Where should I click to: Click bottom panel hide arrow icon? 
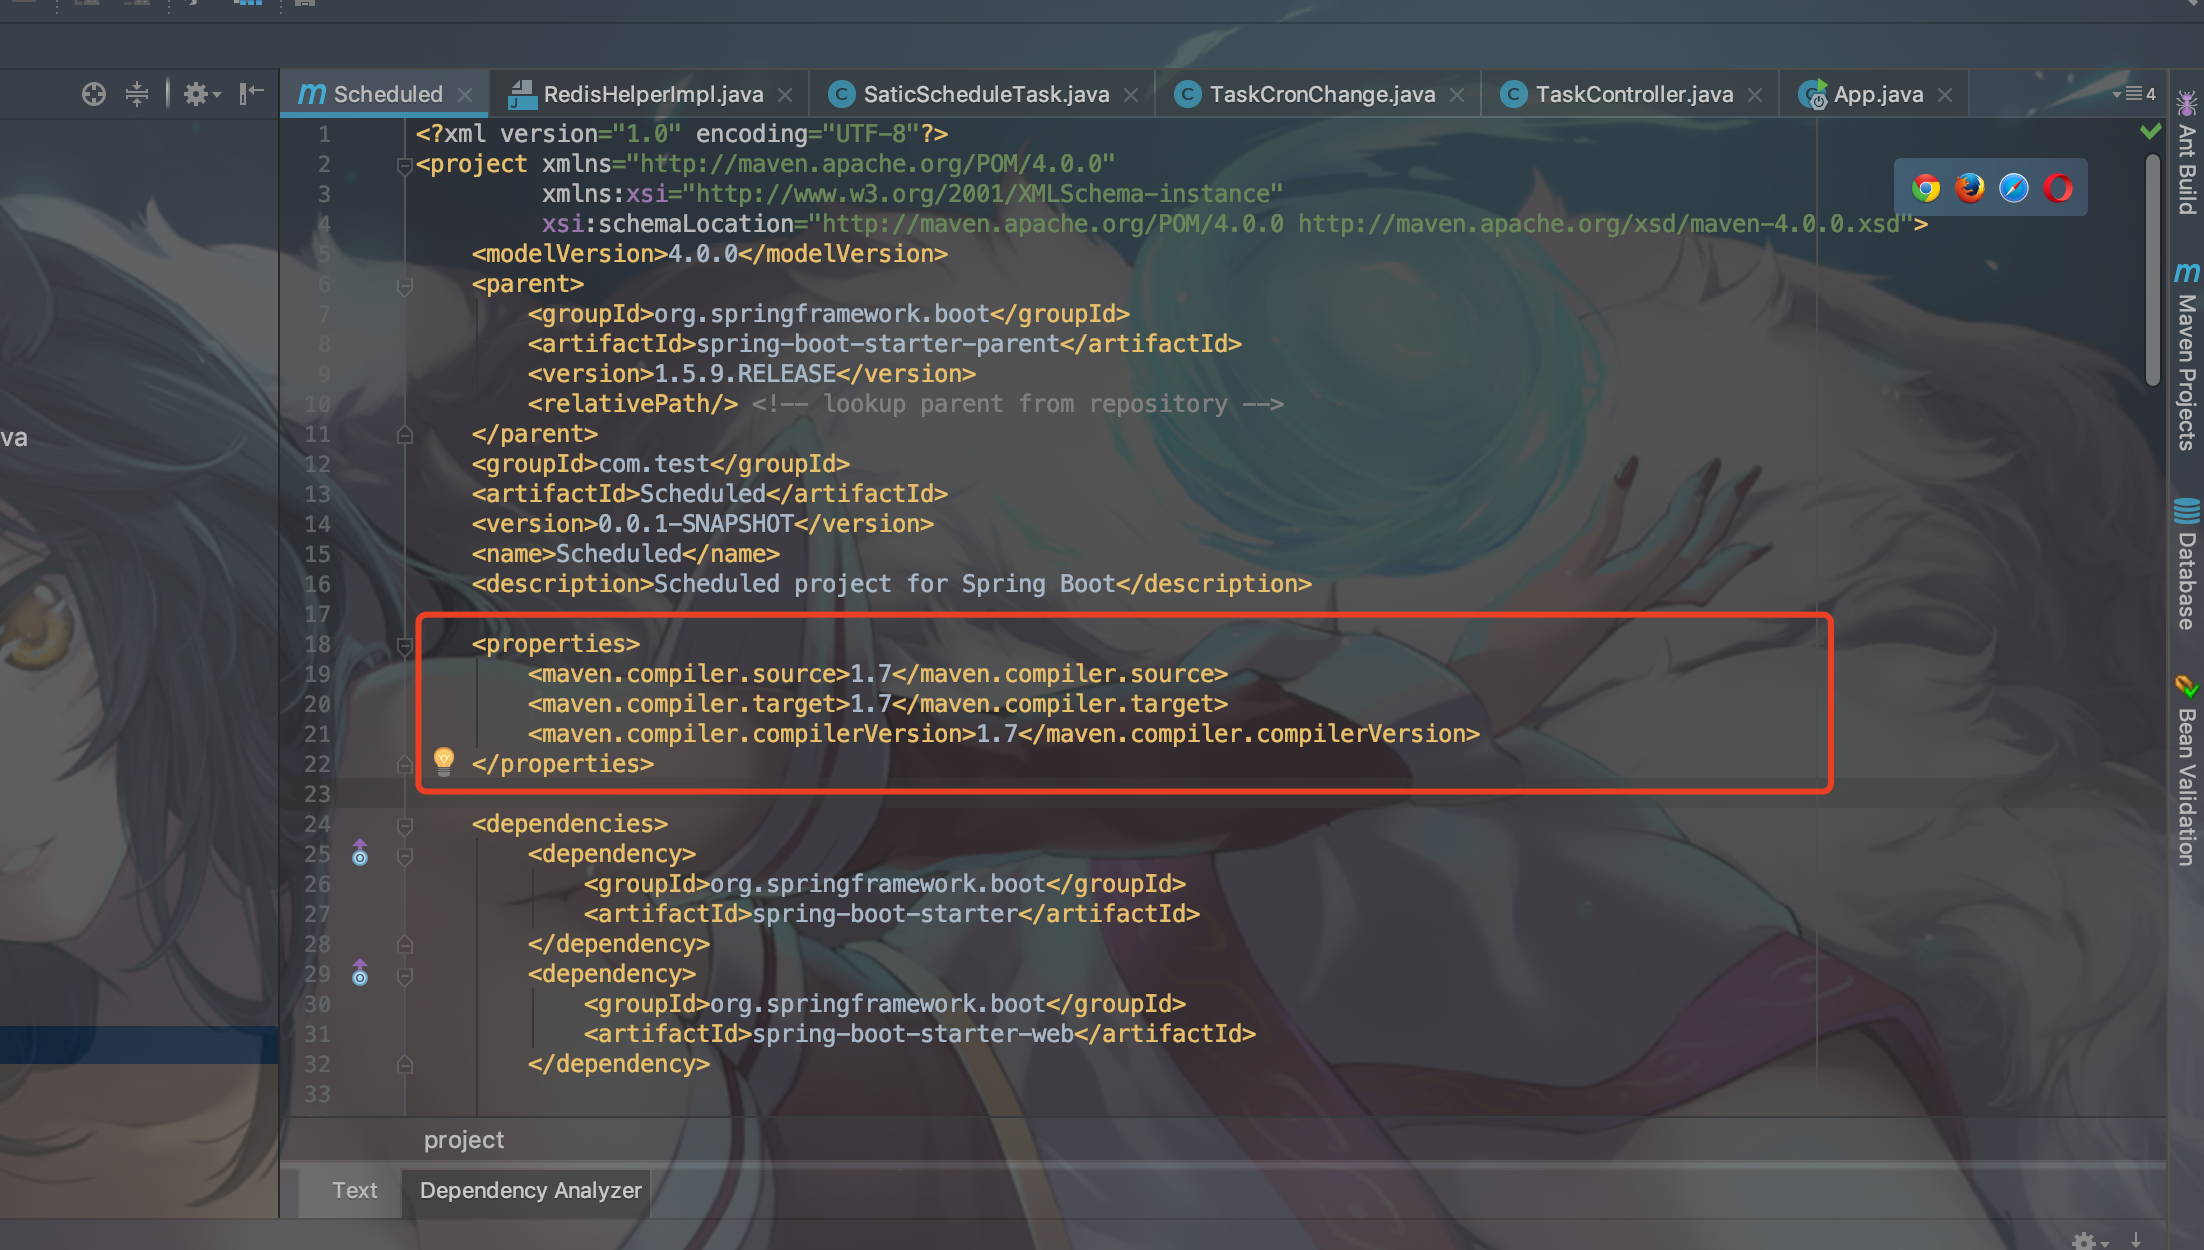tap(2136, 1240)
